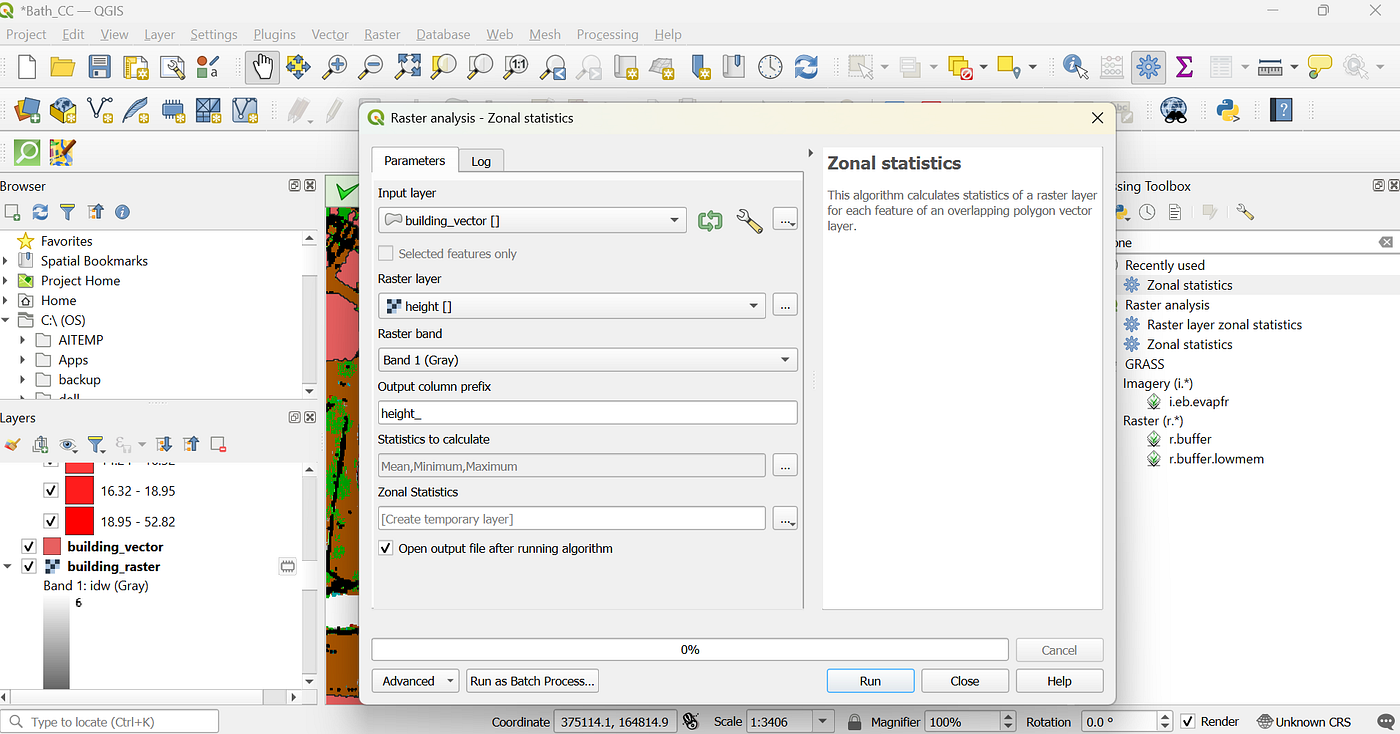
Task: Toggle visibility of building_raster layer
Action: tap(29, 566)
